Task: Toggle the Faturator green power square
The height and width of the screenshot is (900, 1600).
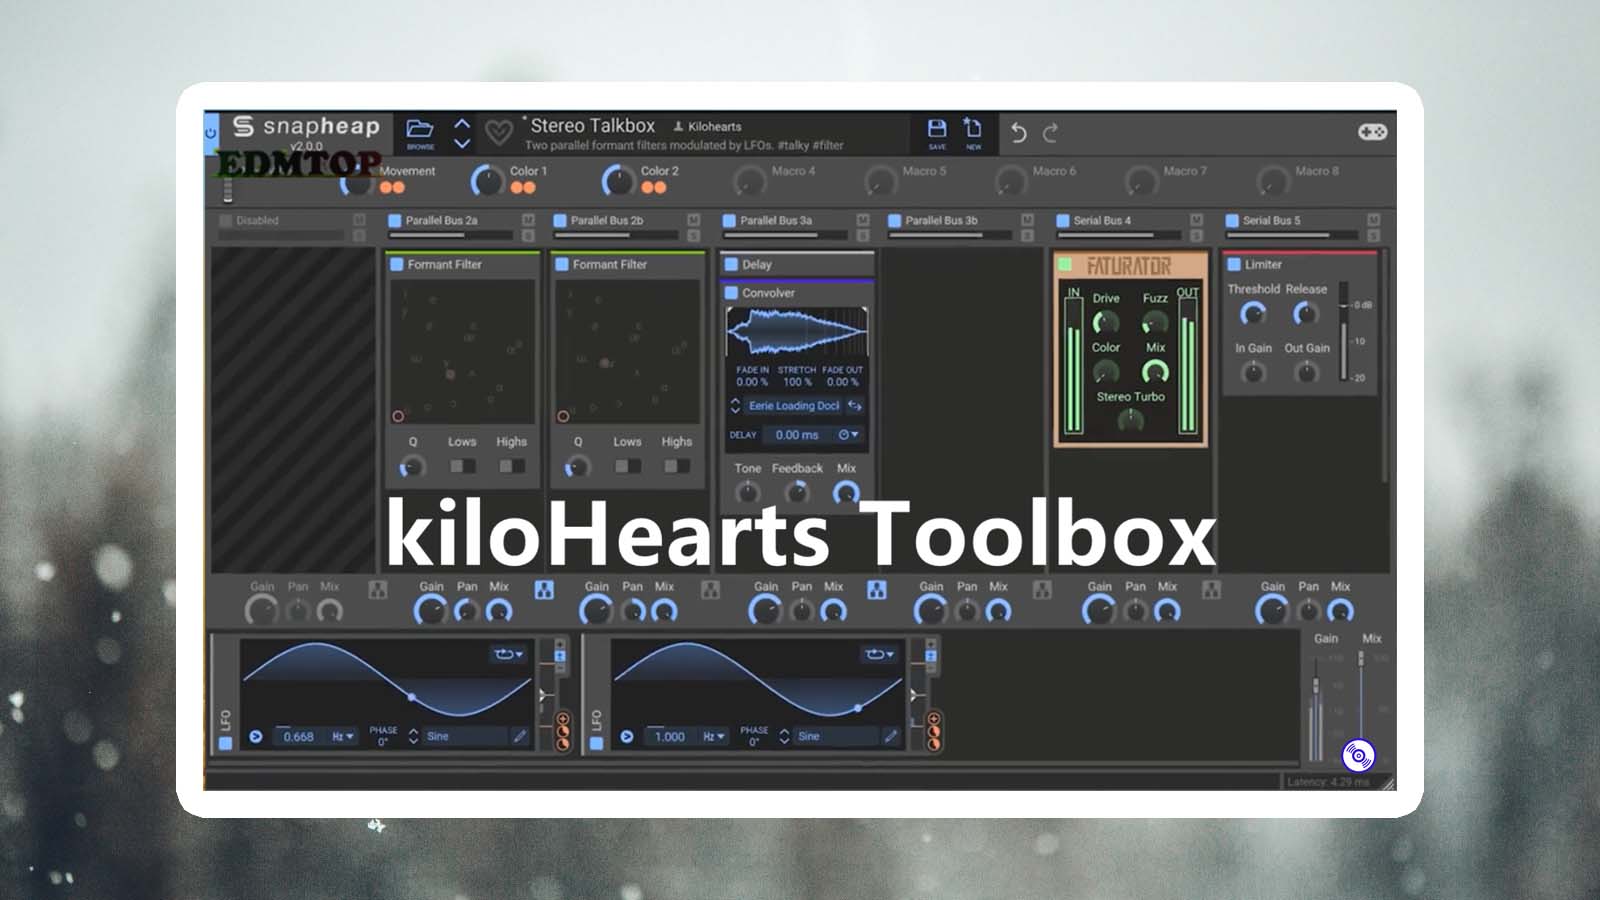Action: pos(1065,265)
